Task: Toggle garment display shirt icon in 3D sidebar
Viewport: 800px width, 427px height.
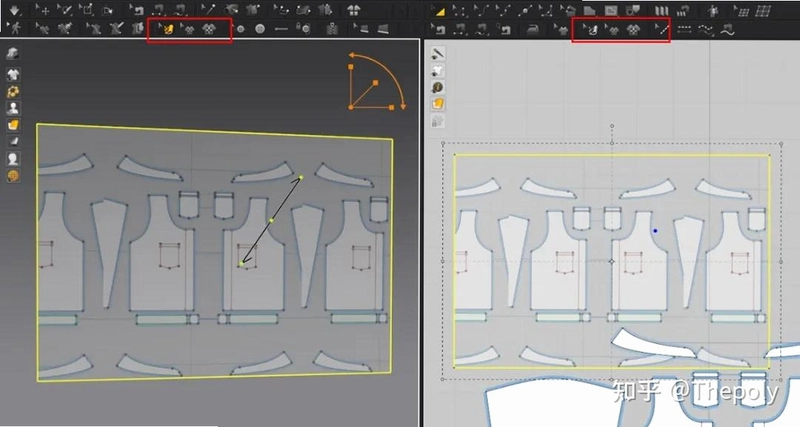Action: point(13,74)
